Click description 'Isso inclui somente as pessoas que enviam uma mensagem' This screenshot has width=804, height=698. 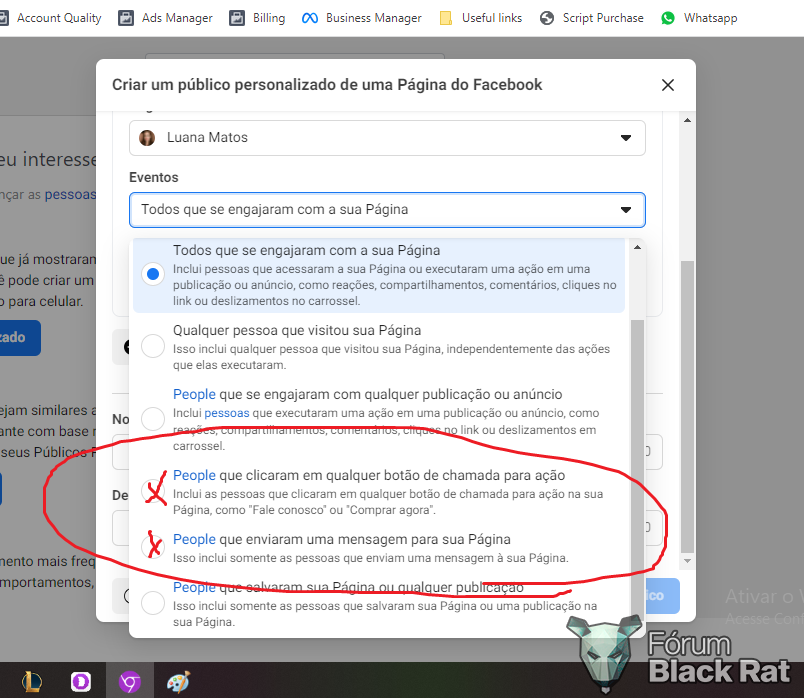click(x=371, y=558)
